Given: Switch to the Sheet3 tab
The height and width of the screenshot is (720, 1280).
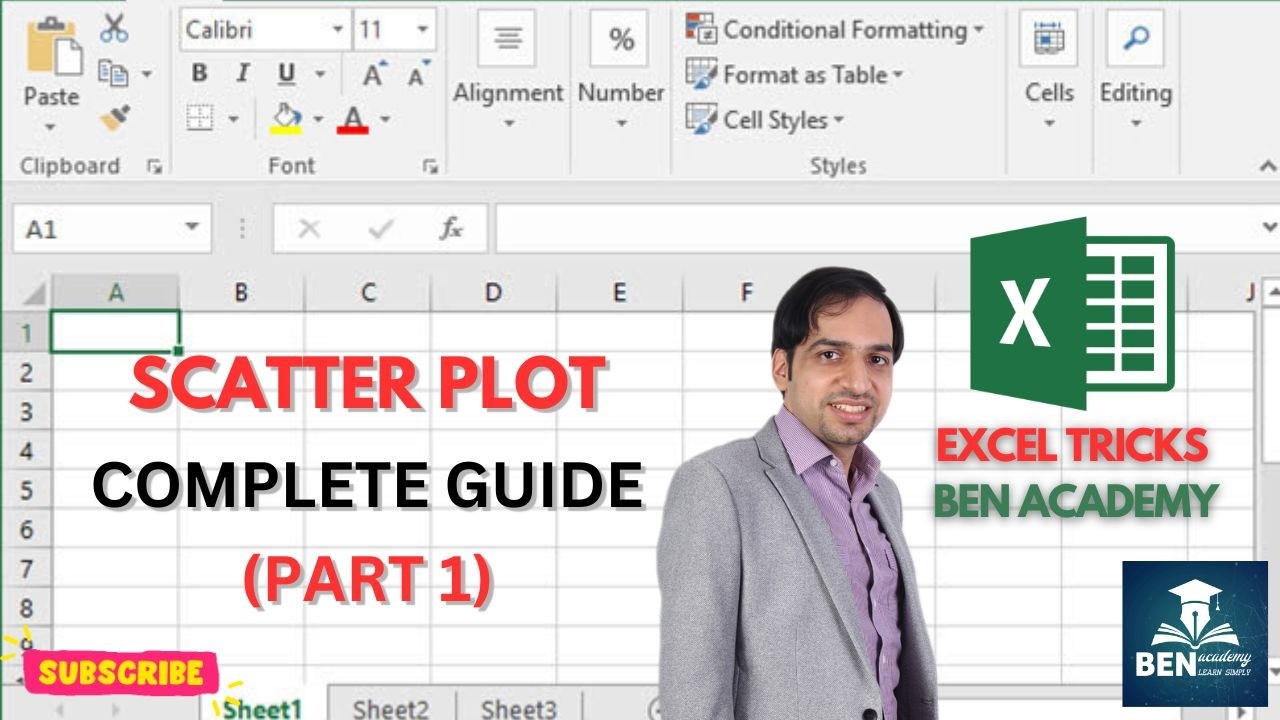Looking at the screenshot, I should pyautogui.click(x=519, y=707).
